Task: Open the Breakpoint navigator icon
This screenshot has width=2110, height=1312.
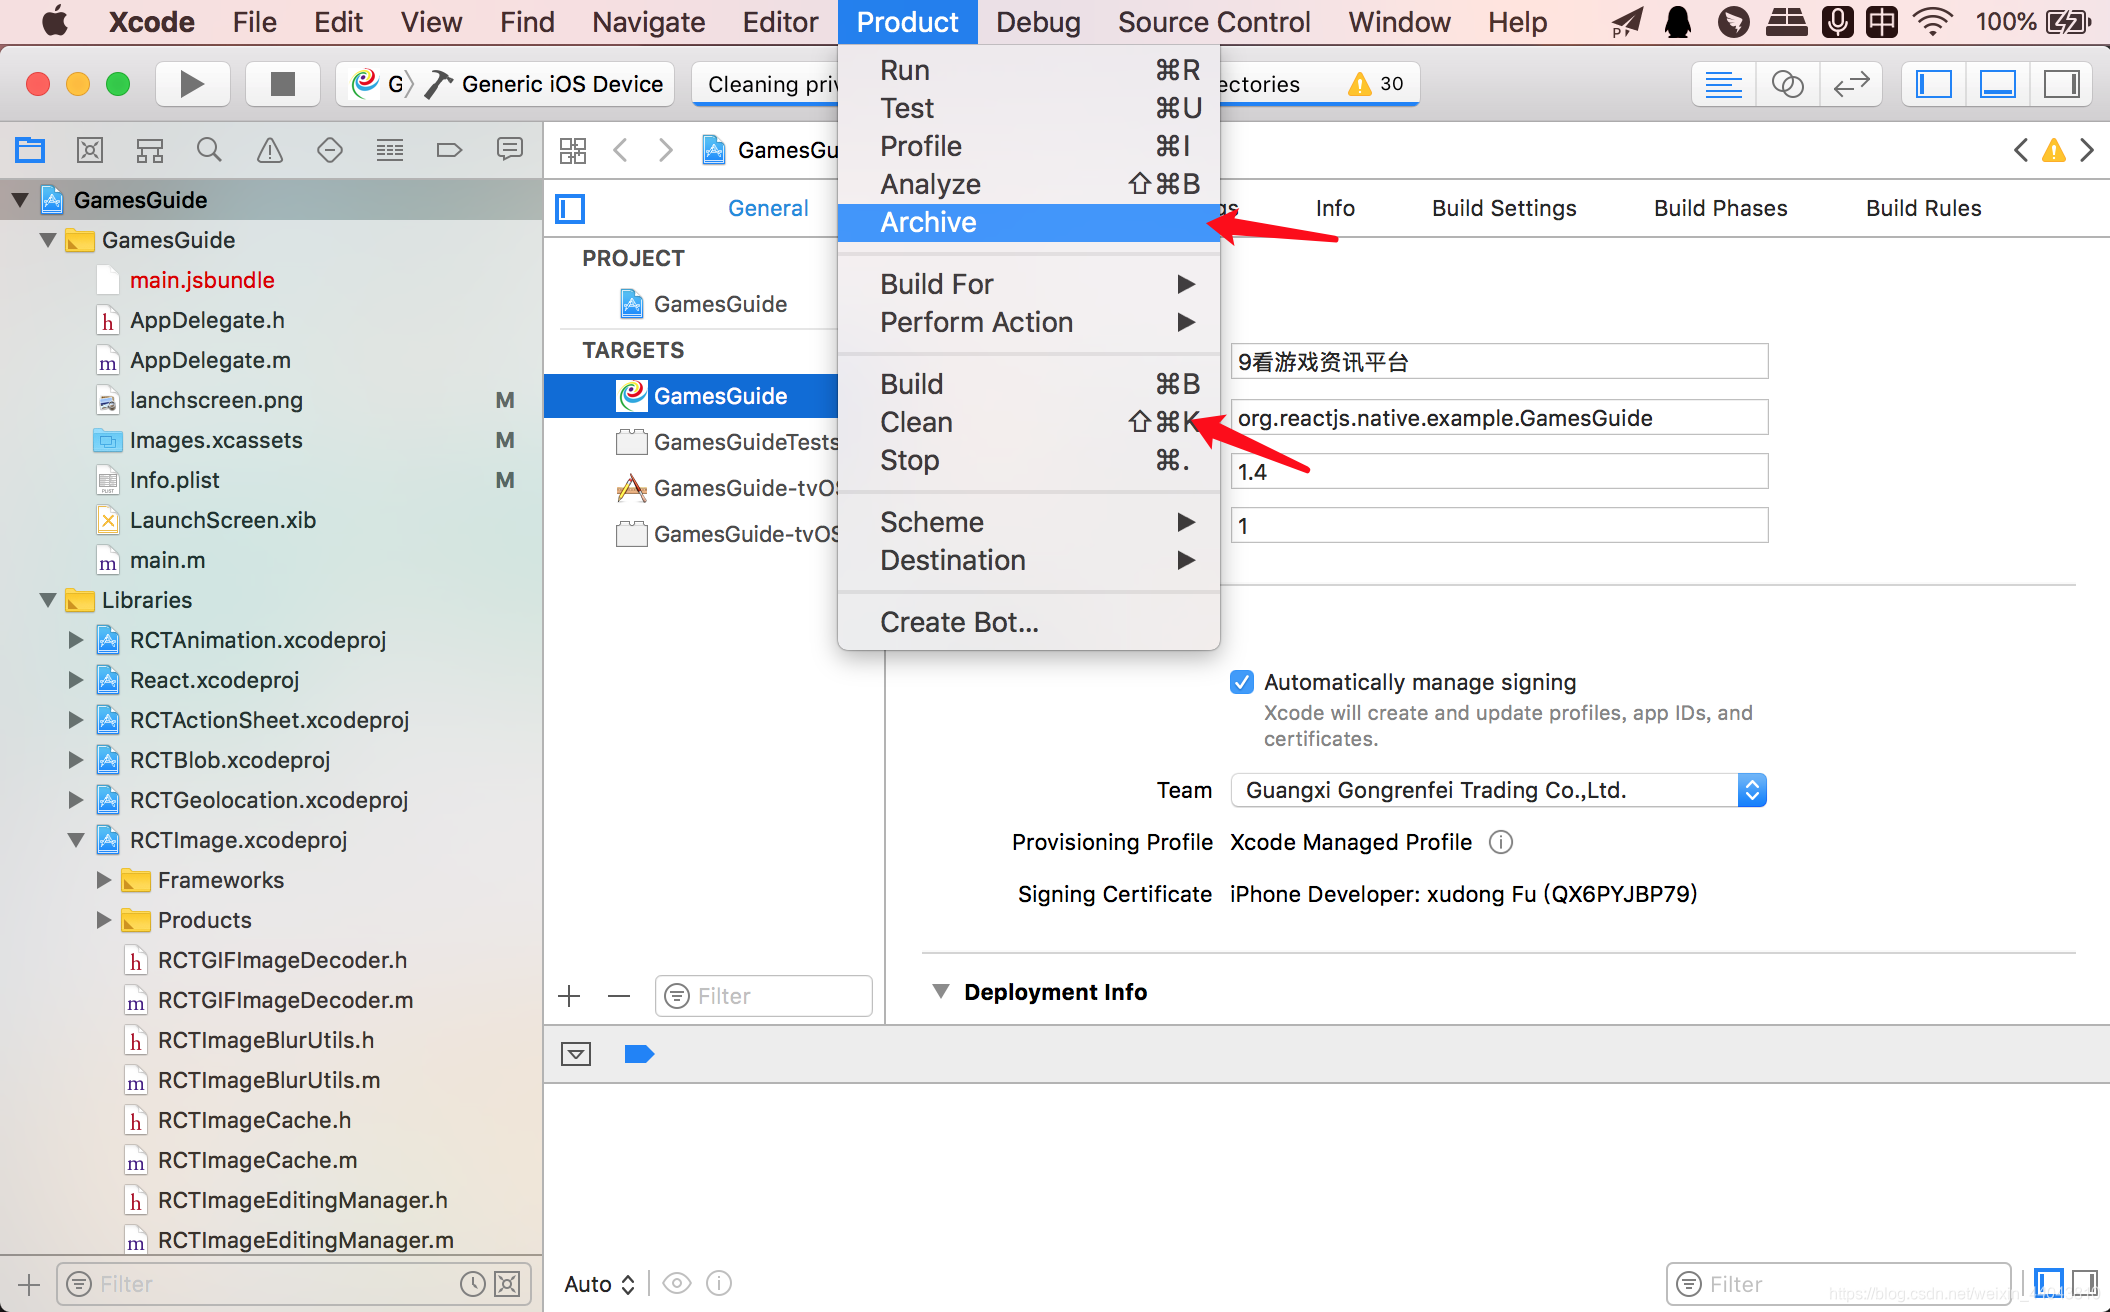Action: tap(450, 150)
